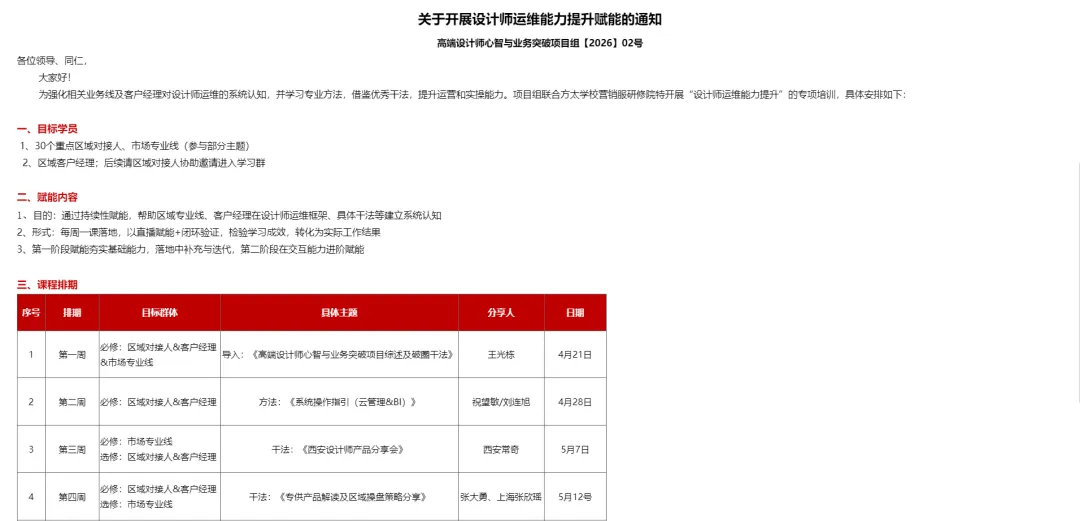Click the line starting '3、第一阶段赋能夯实基础能力'
Image resolution: width=1080 pixels, height=521 pixels.
click(x=191, y=249)
